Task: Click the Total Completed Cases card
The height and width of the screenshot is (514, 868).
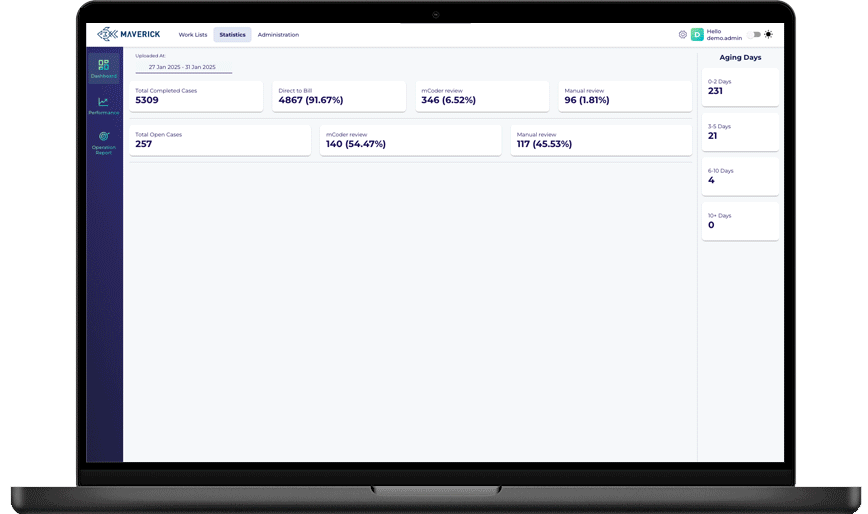Action: click(x=196, y=96)
